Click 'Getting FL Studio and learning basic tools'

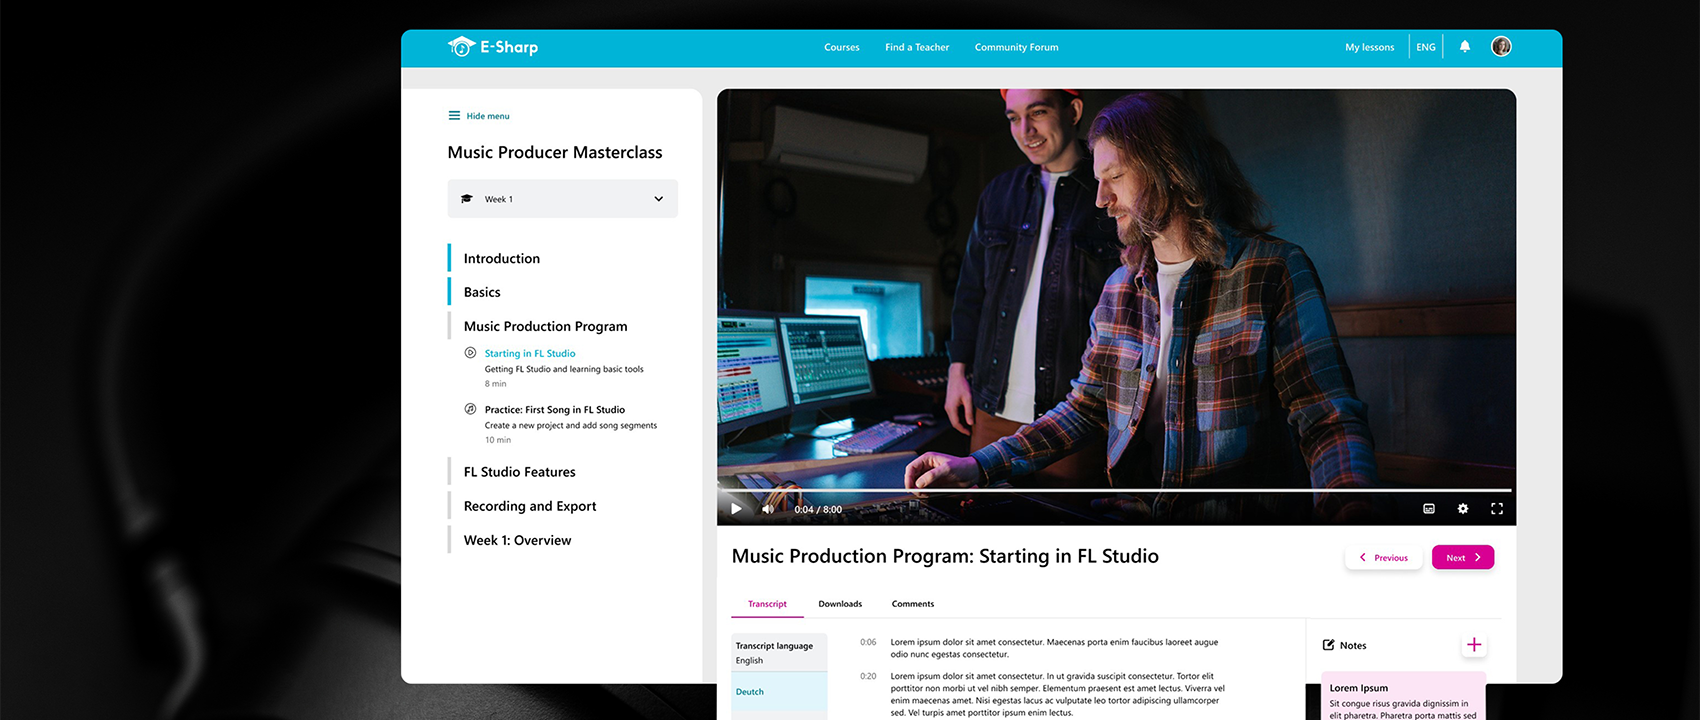click(x=564, y=369)
